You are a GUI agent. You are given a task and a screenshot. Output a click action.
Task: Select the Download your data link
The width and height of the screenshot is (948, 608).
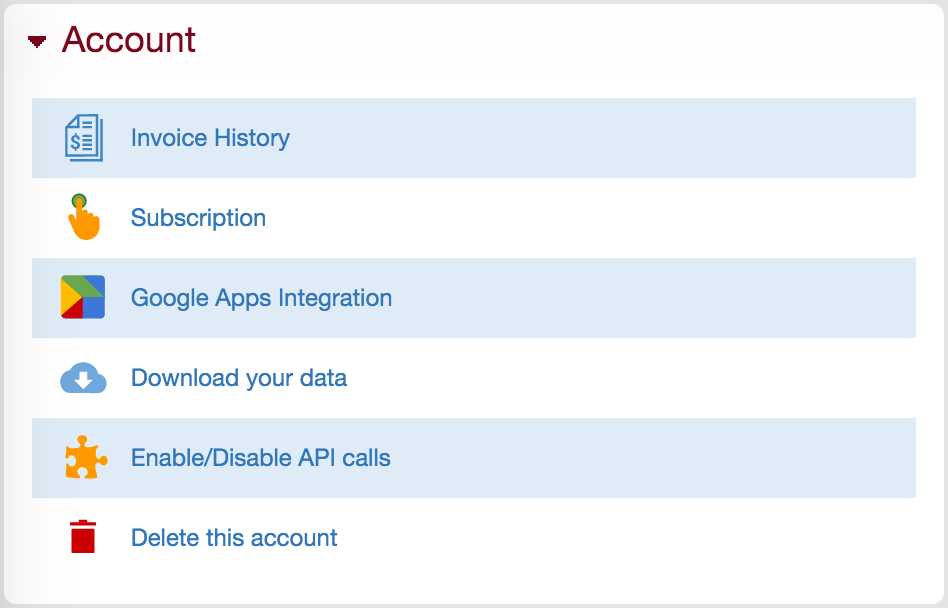tap(239, 378)
